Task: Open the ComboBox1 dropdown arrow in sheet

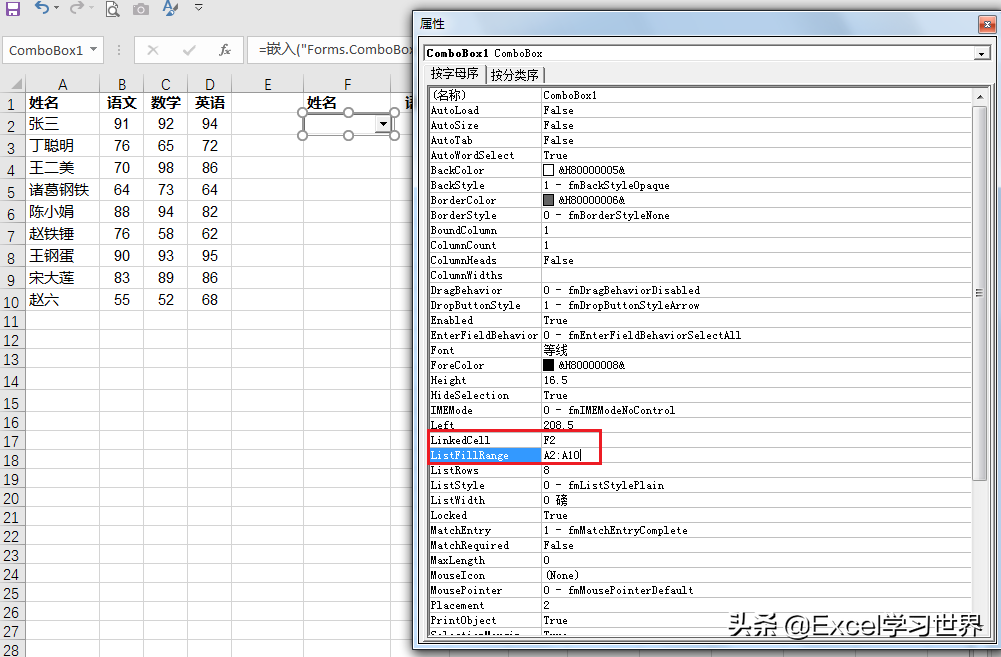Action: (x=383, y=124)
